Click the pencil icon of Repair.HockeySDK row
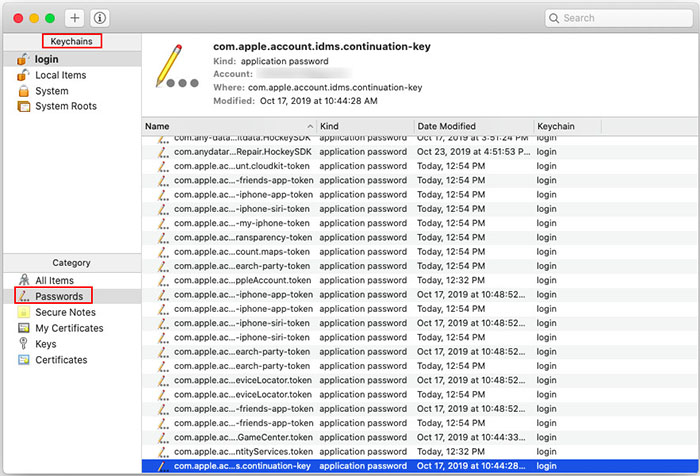The width and height of the screenshot is (700, 476). (163, 152)
